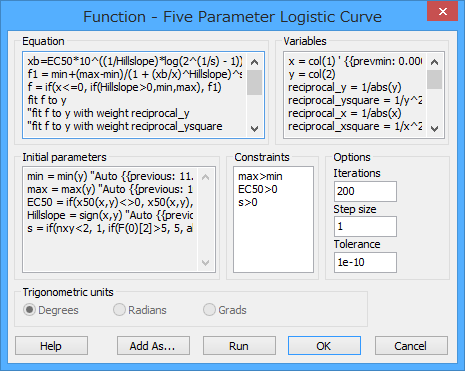Image resolution: width=465 pixels, height=371 pixels.
Task: Select the Grads radio button
Action: (x=209, y=310)
